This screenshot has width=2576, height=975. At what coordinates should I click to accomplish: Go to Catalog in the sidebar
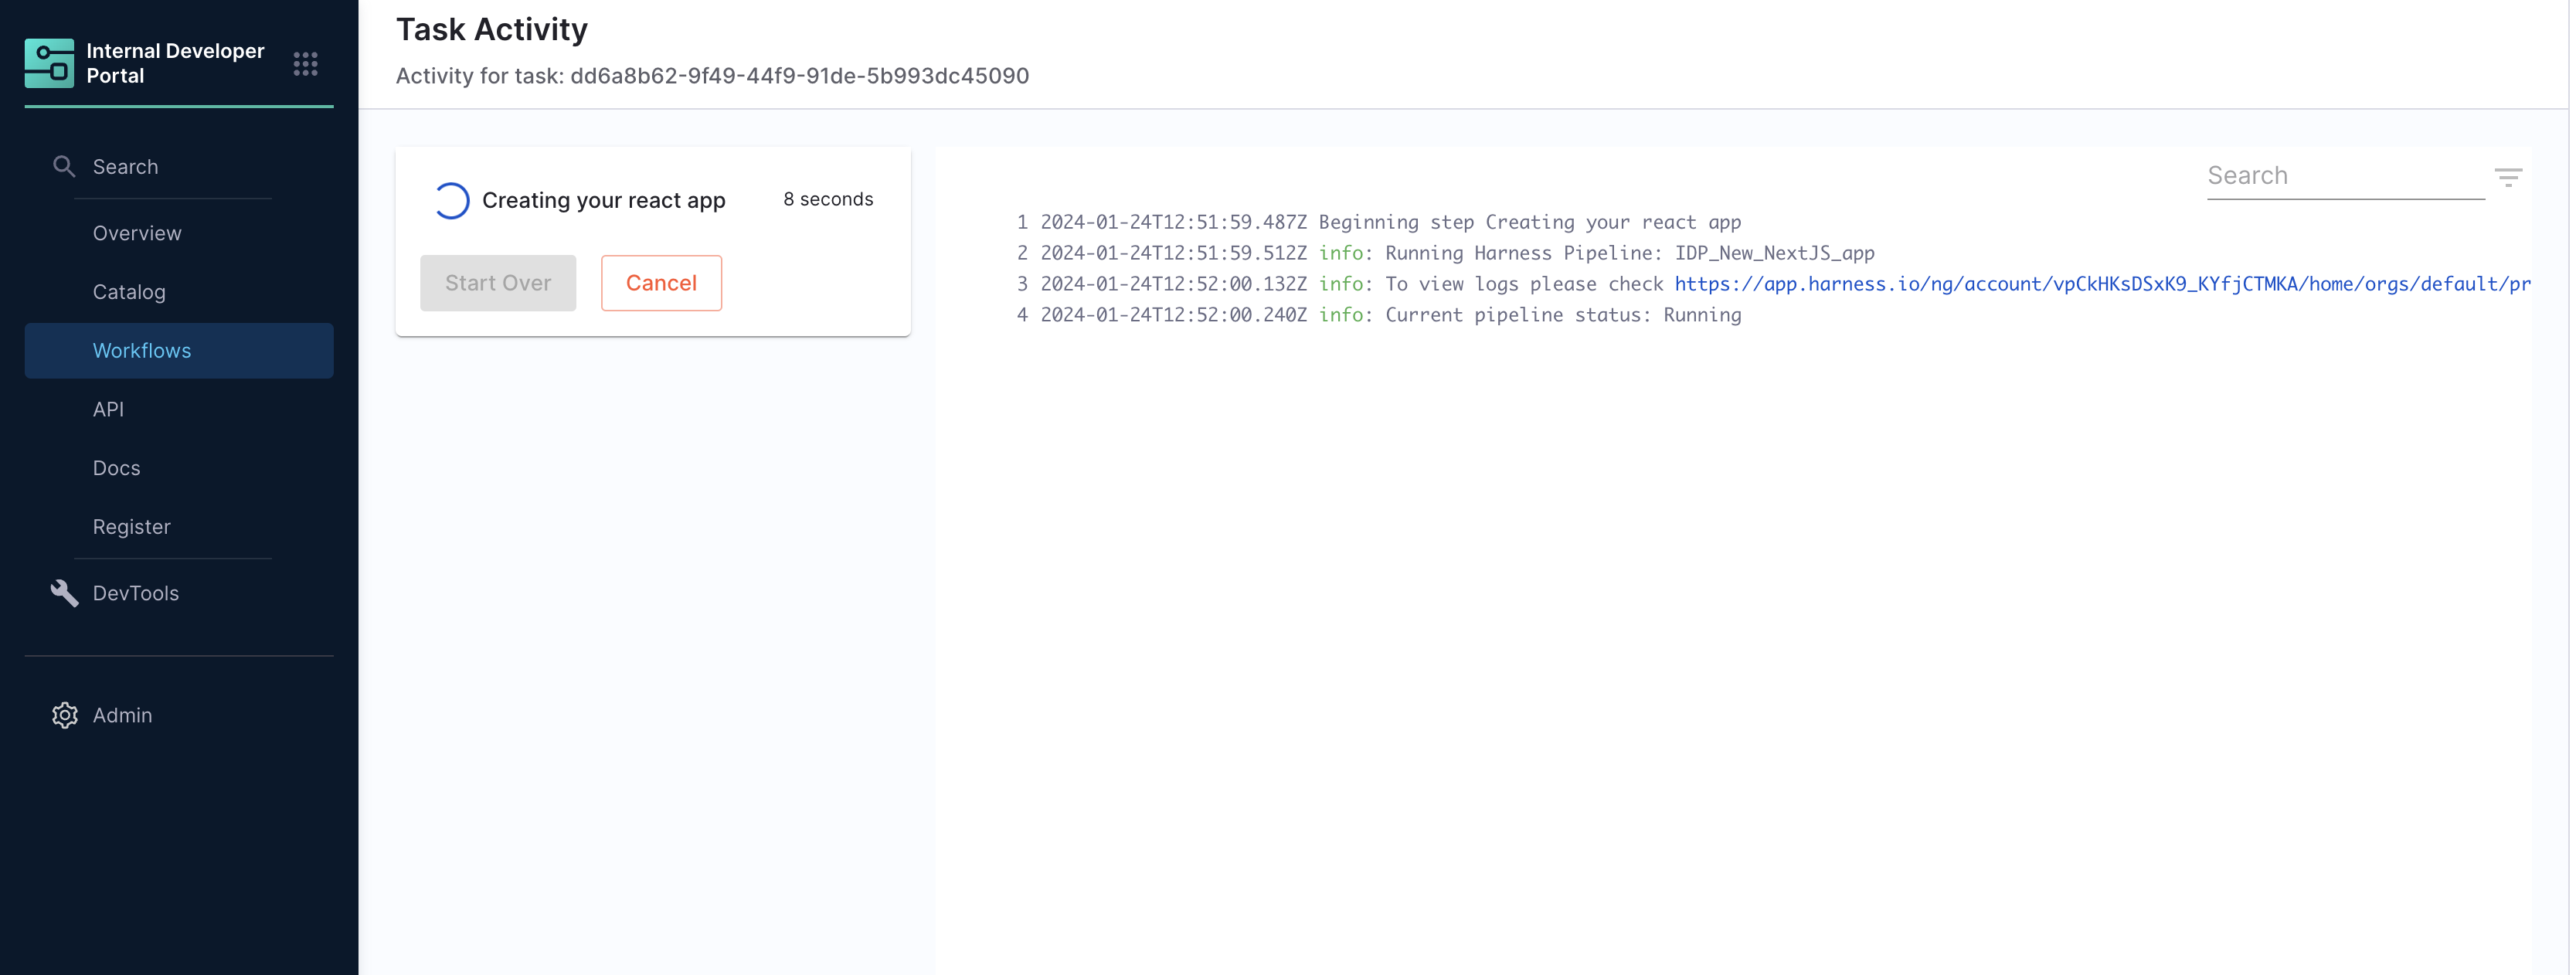coord(129,292)
